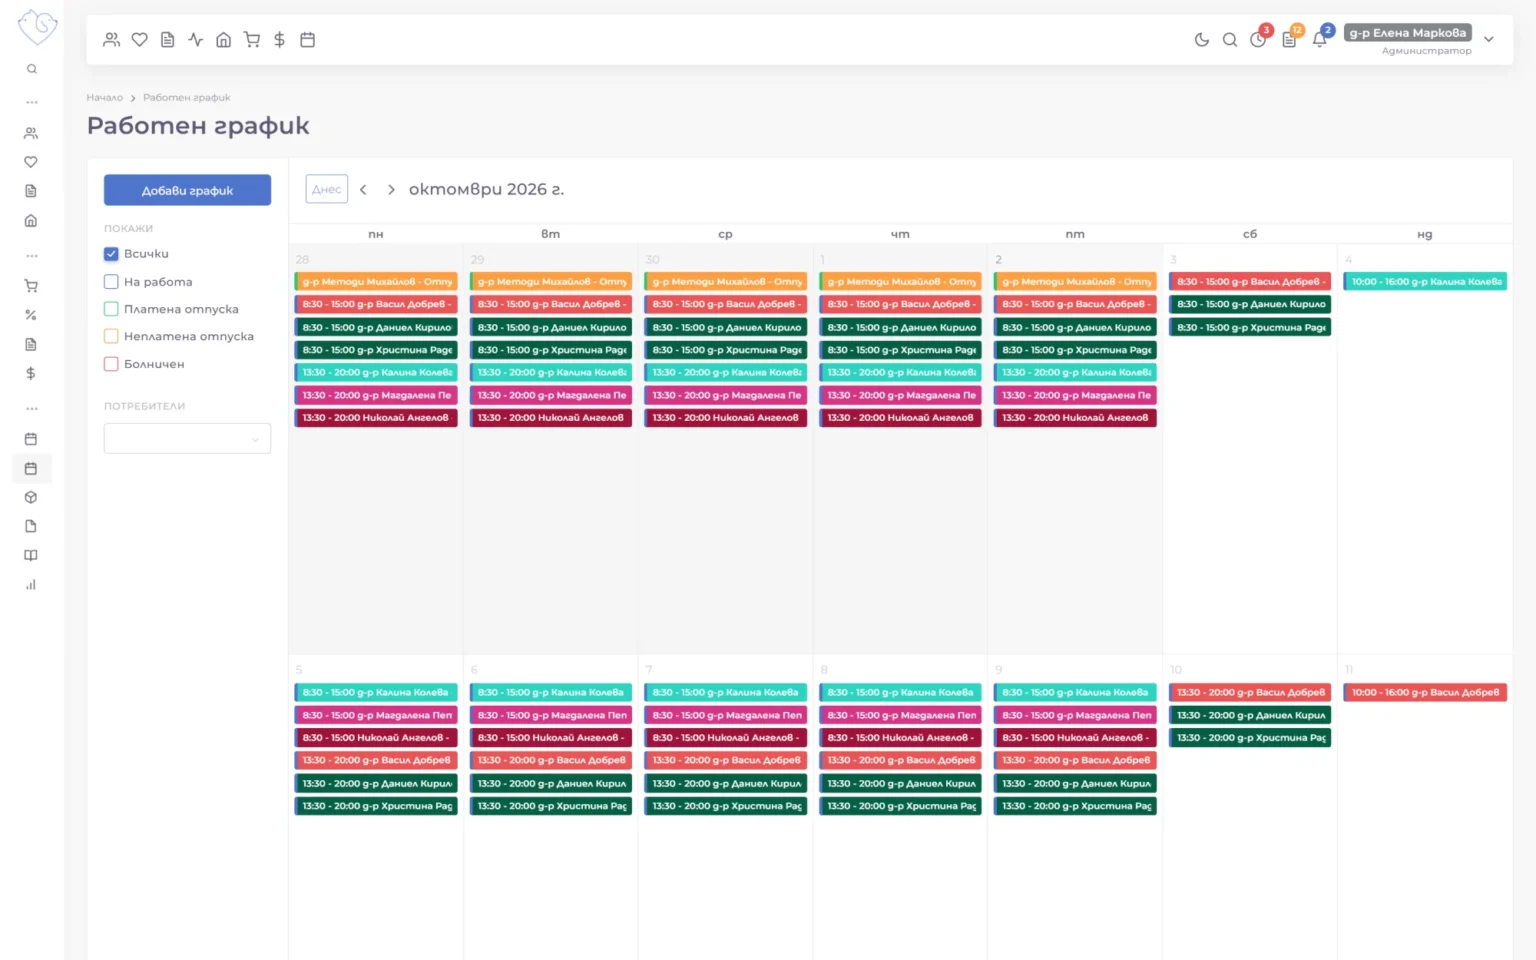Open notifications bell icon
Image resolution: width=1536 pixels, height=960 pixels.
[x=1319, y=40]
